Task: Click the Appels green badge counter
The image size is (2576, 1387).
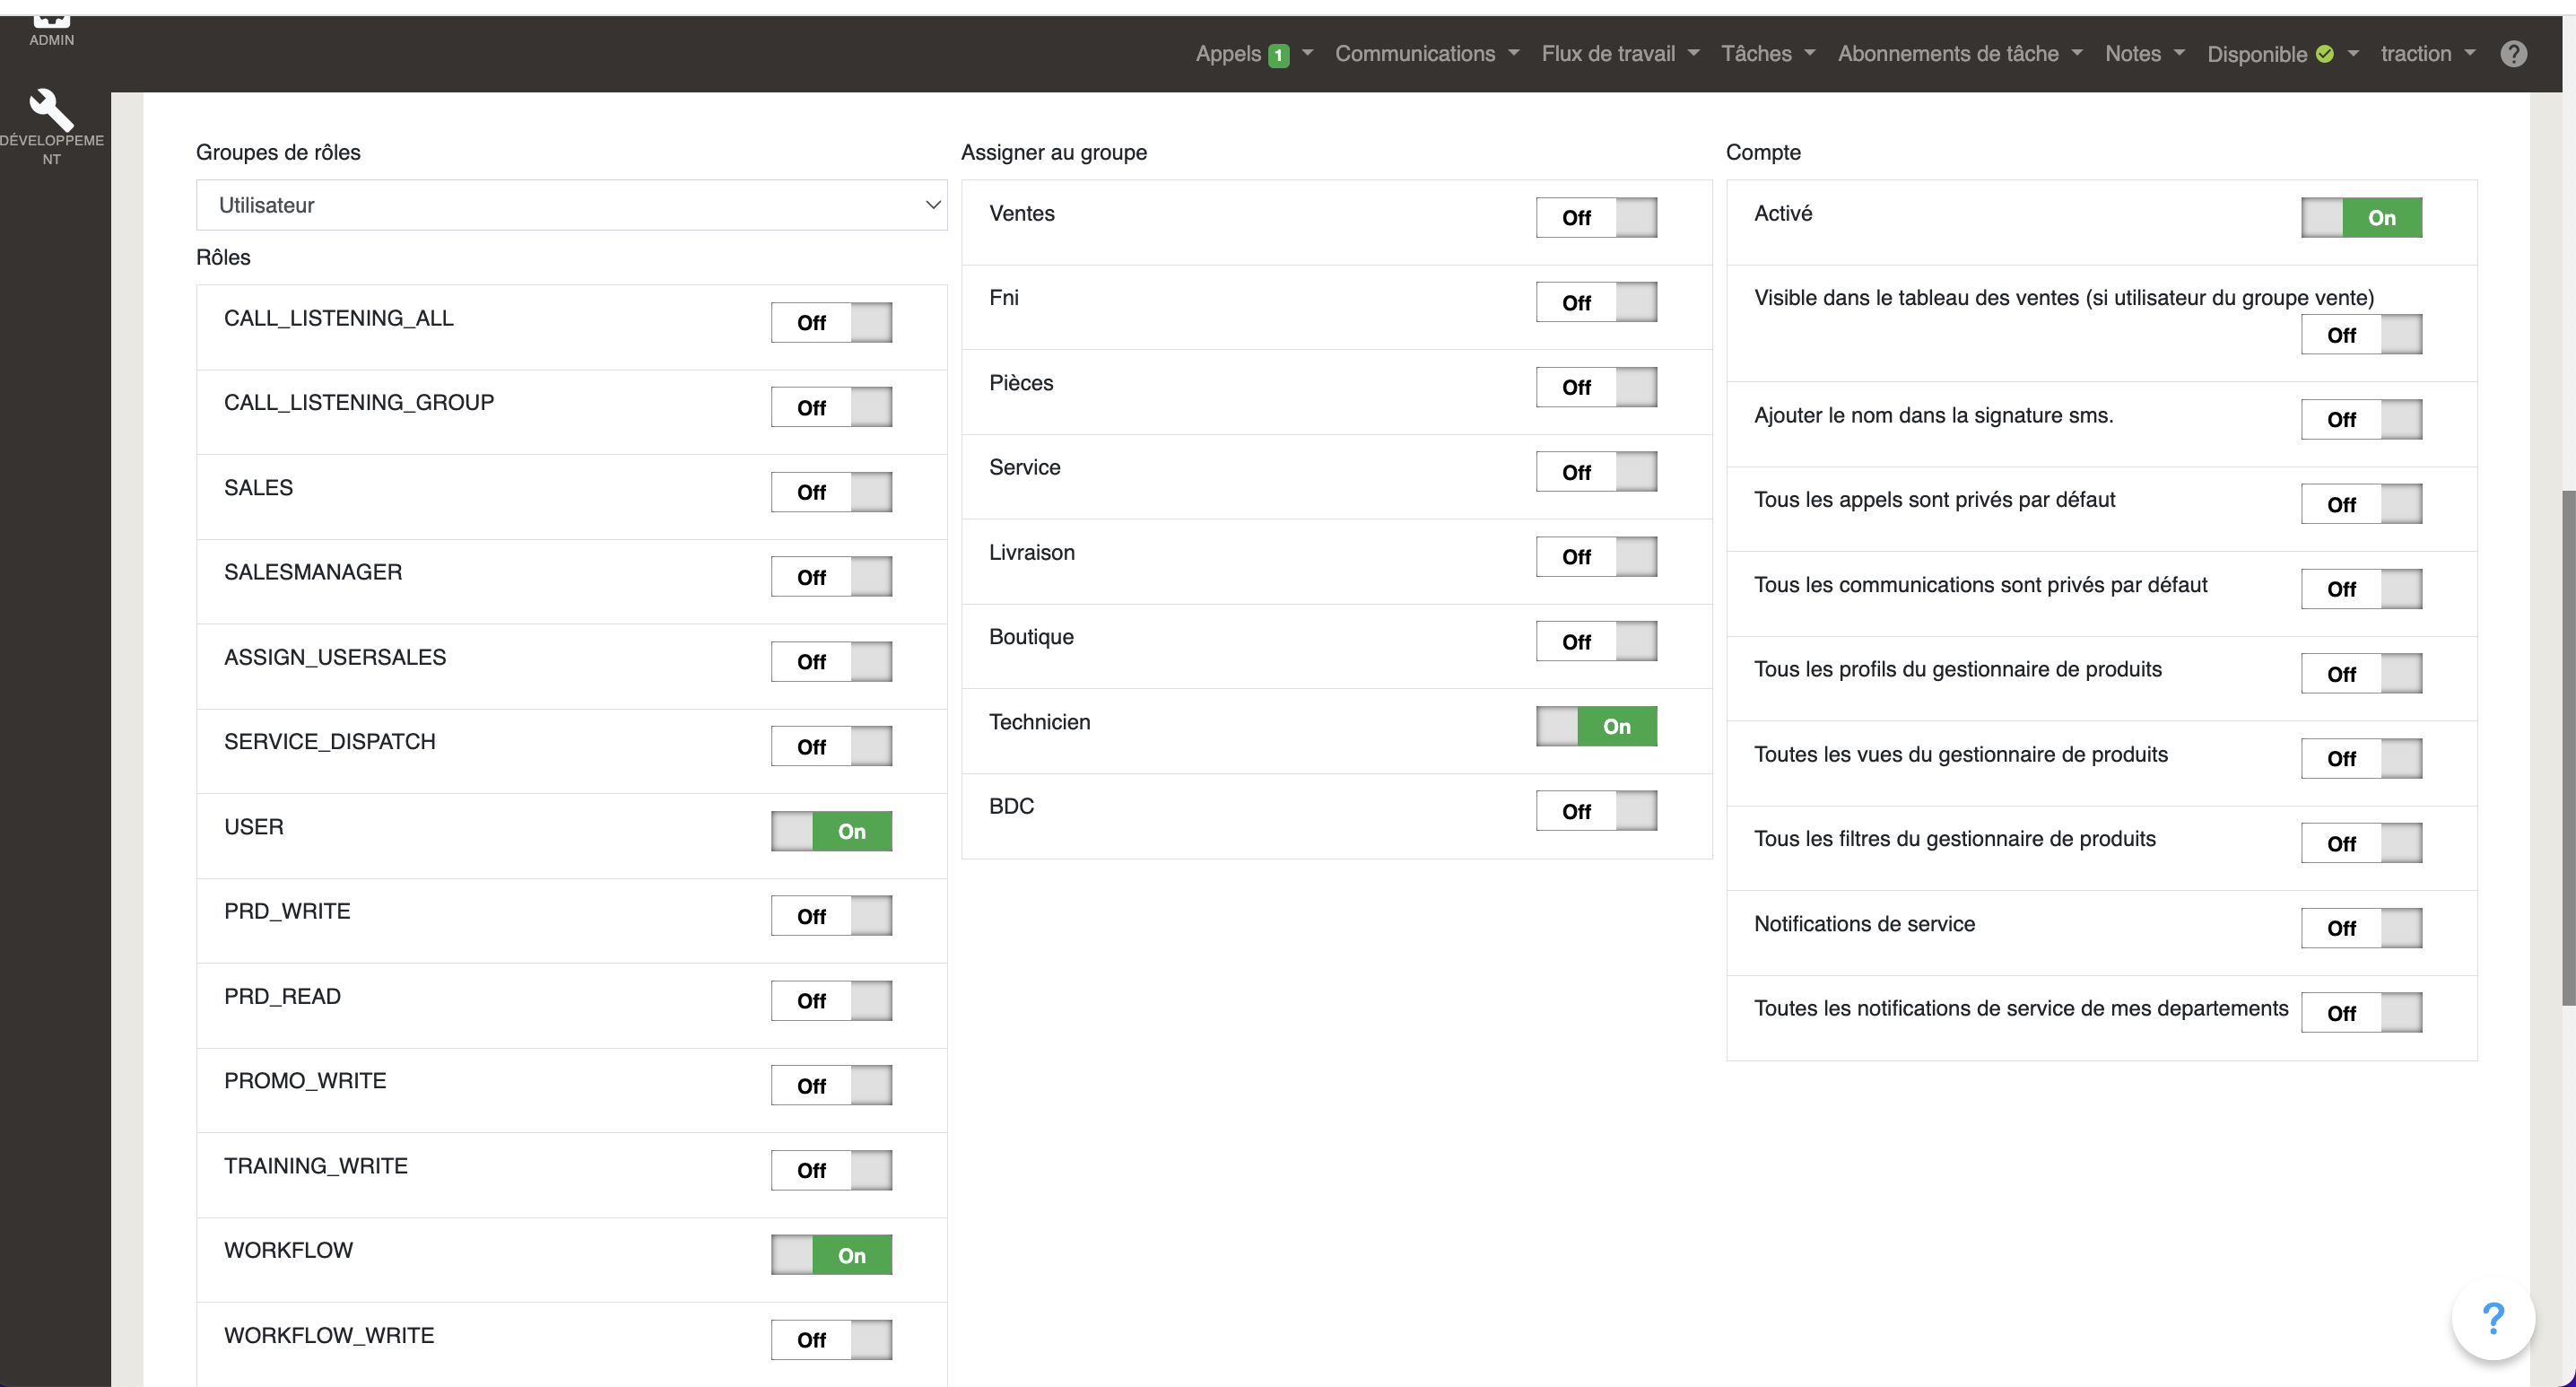Action: (1278, 56)
